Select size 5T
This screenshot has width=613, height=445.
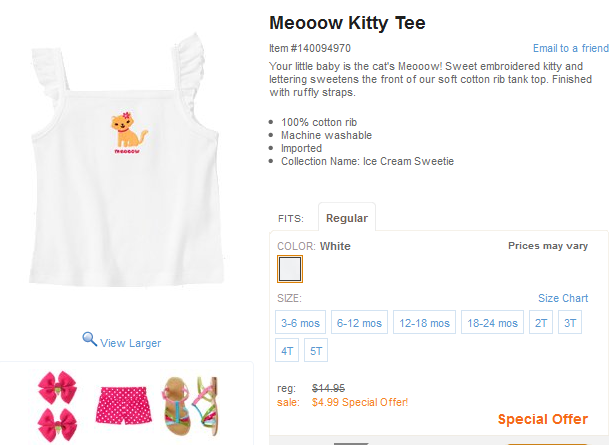tap(316, 351)
